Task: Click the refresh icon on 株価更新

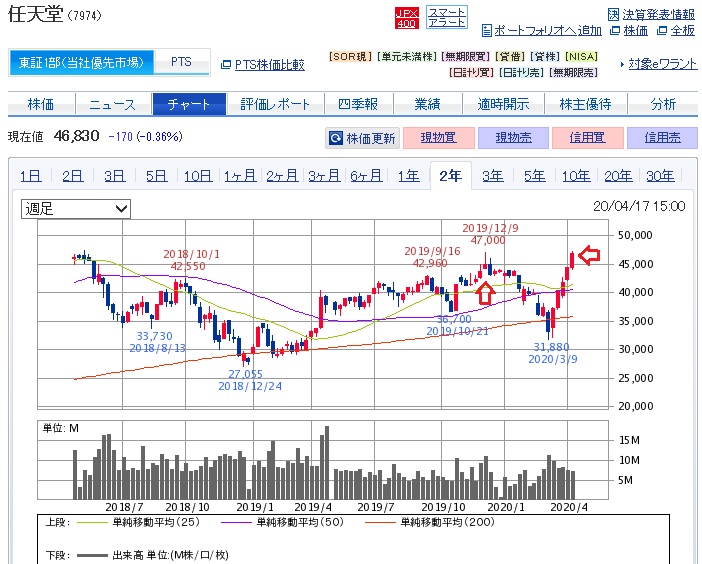Action: pos(336,138)
